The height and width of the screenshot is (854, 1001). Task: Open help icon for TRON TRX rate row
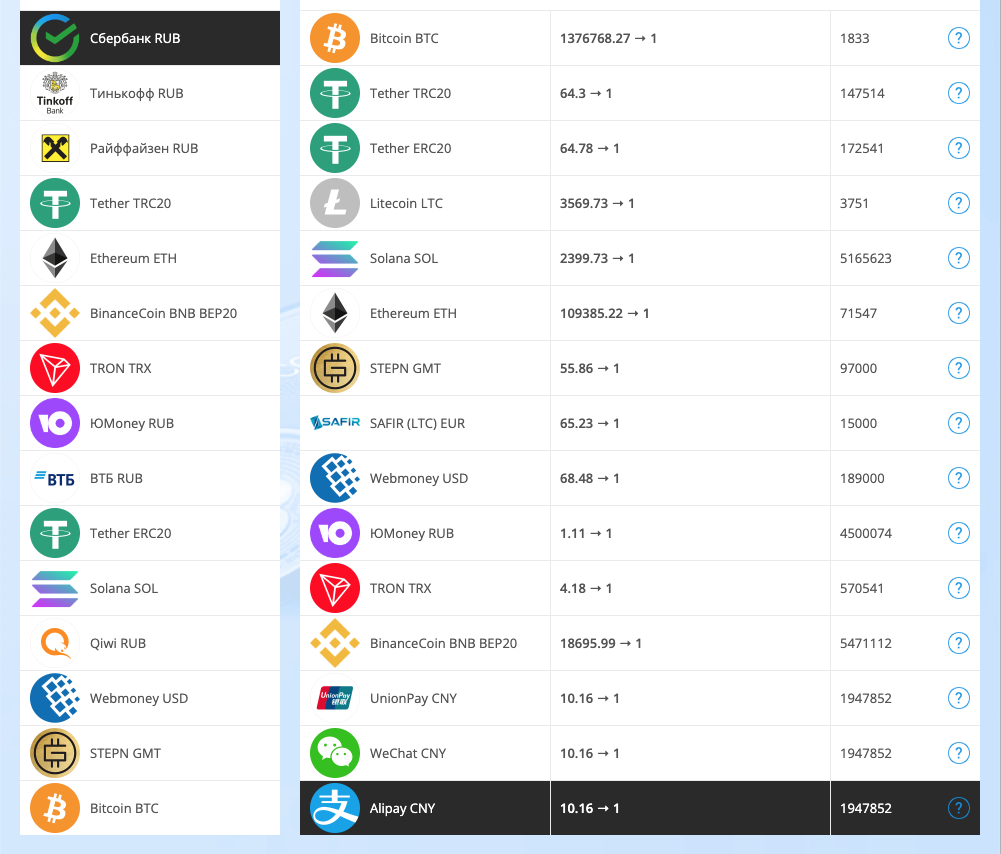[958, 588]
